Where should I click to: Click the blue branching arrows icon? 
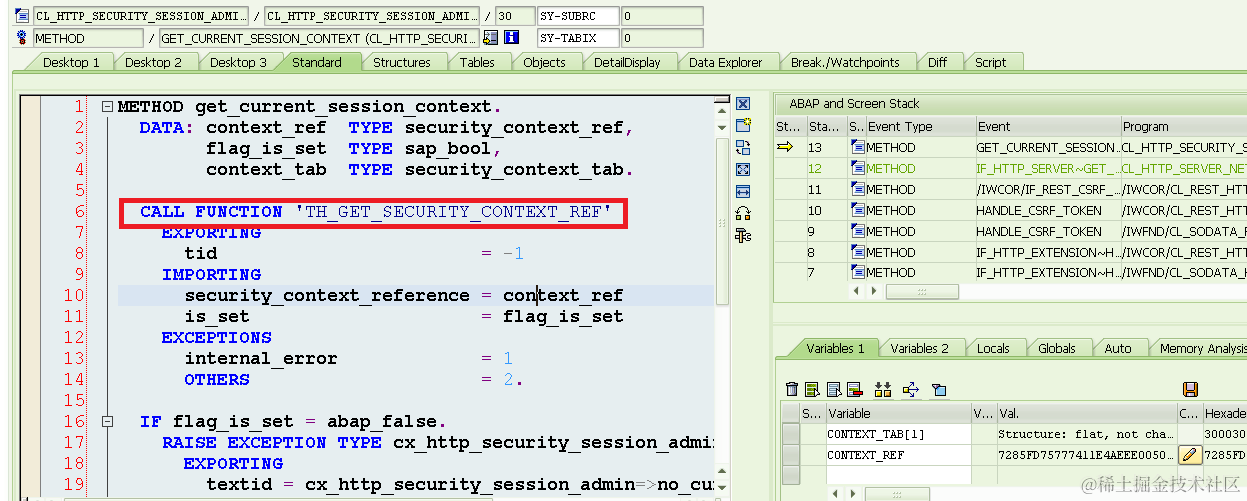coord(910,389)
